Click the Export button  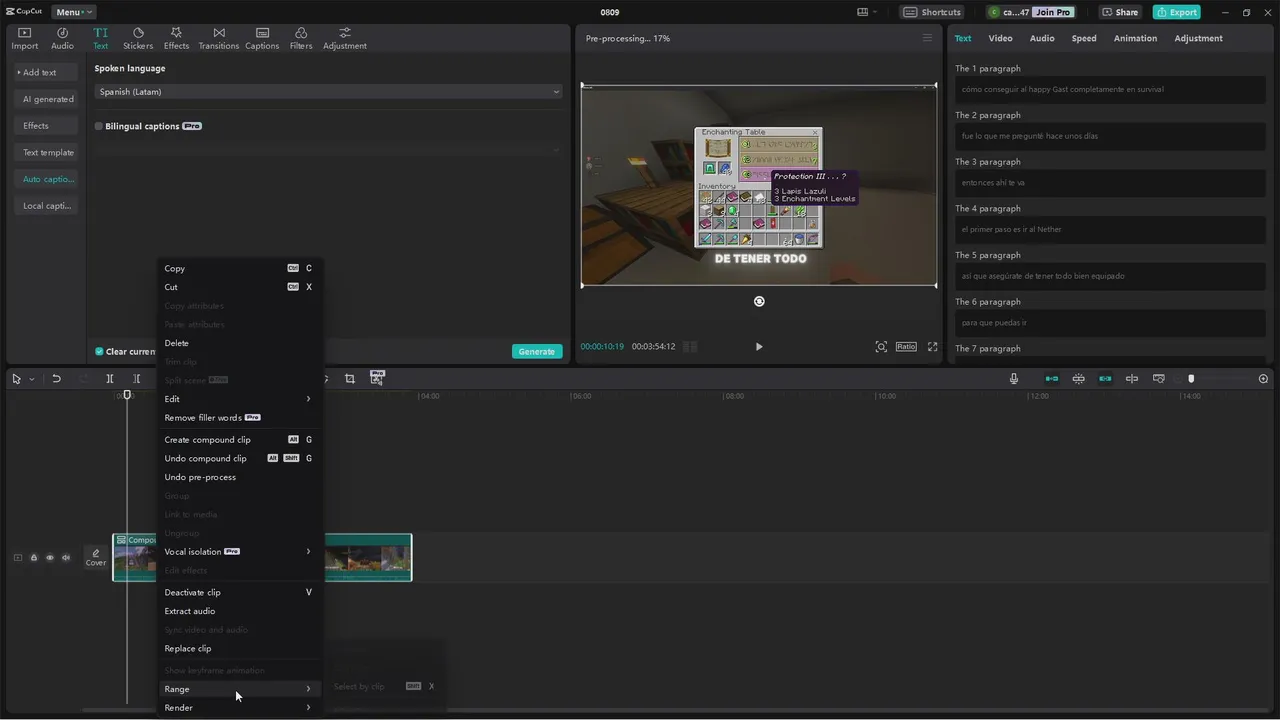(1177, 12)
